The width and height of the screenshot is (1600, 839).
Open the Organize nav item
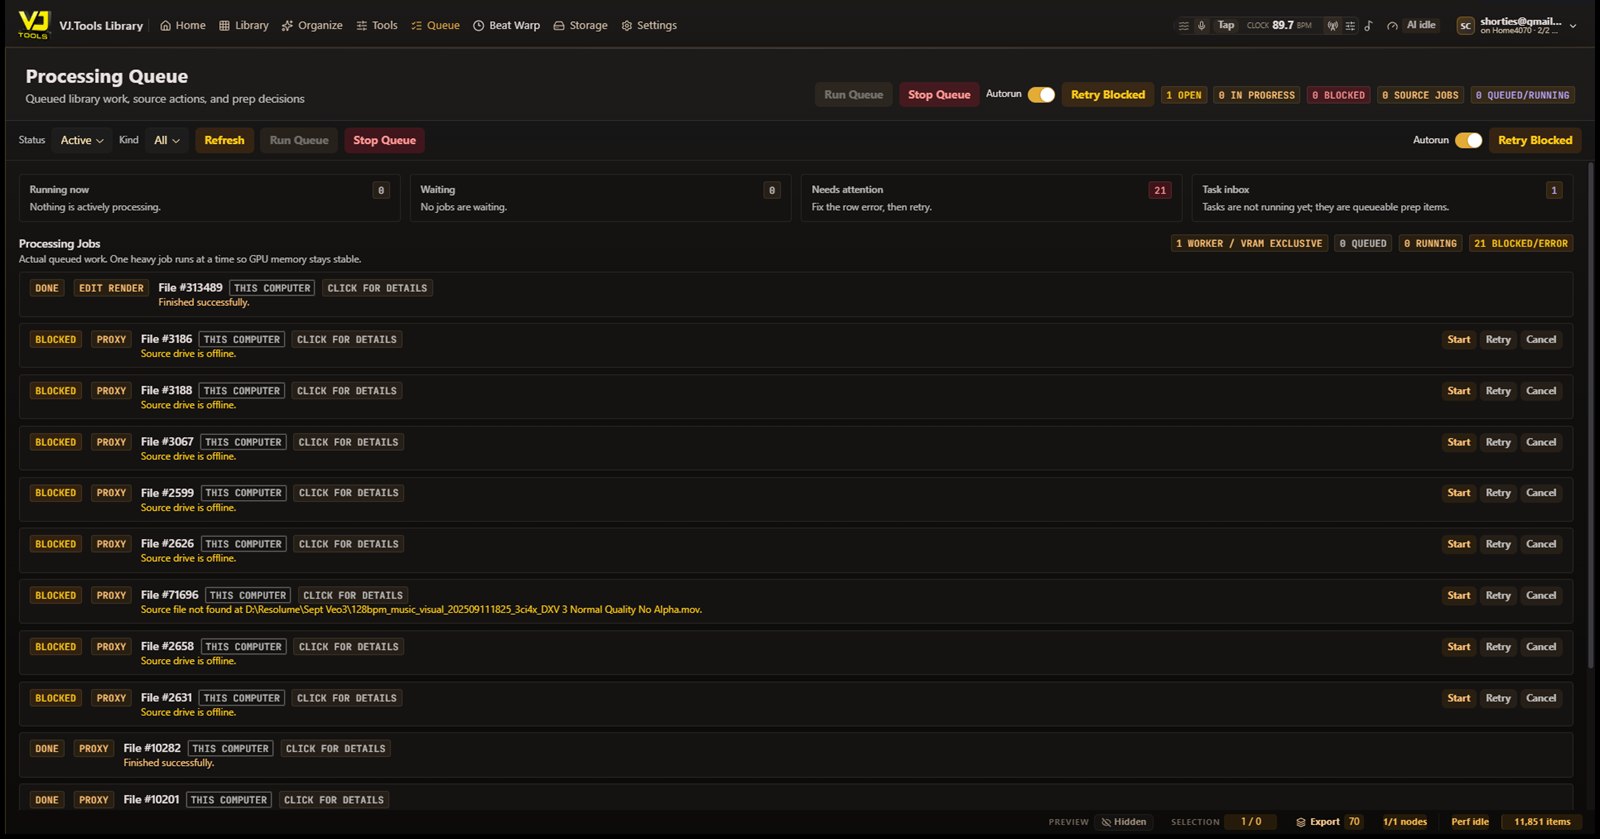pos(312,25)
